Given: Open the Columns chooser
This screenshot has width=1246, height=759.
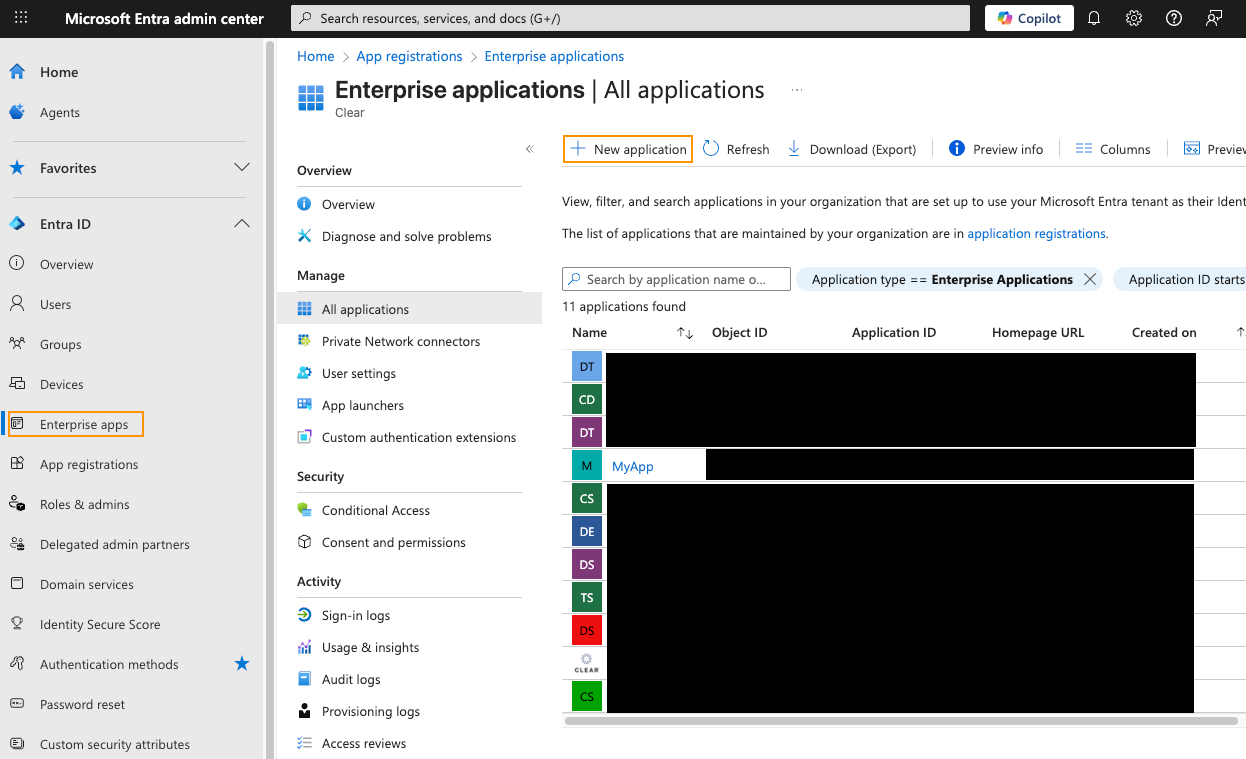Looking at the screenshot, I should click(x=1113, y=149).
